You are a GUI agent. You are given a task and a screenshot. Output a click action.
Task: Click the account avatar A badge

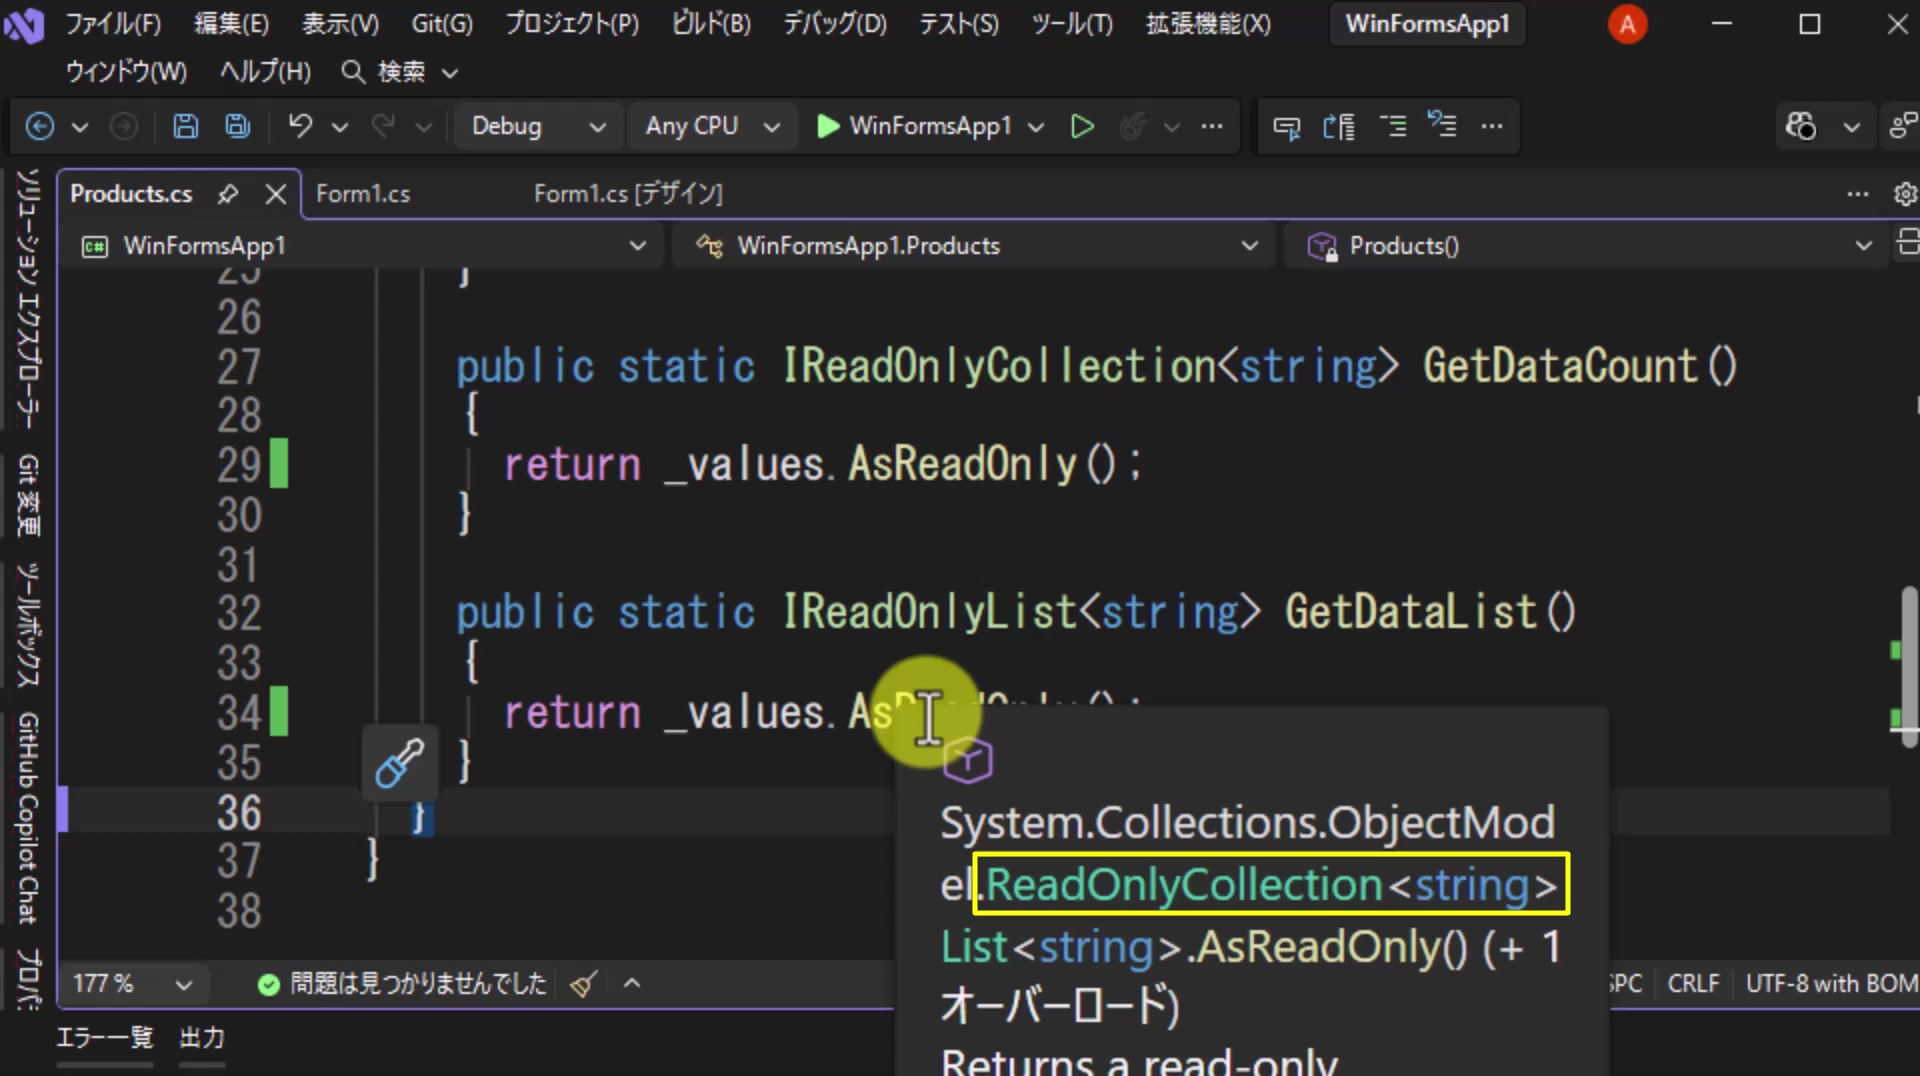1627,24
